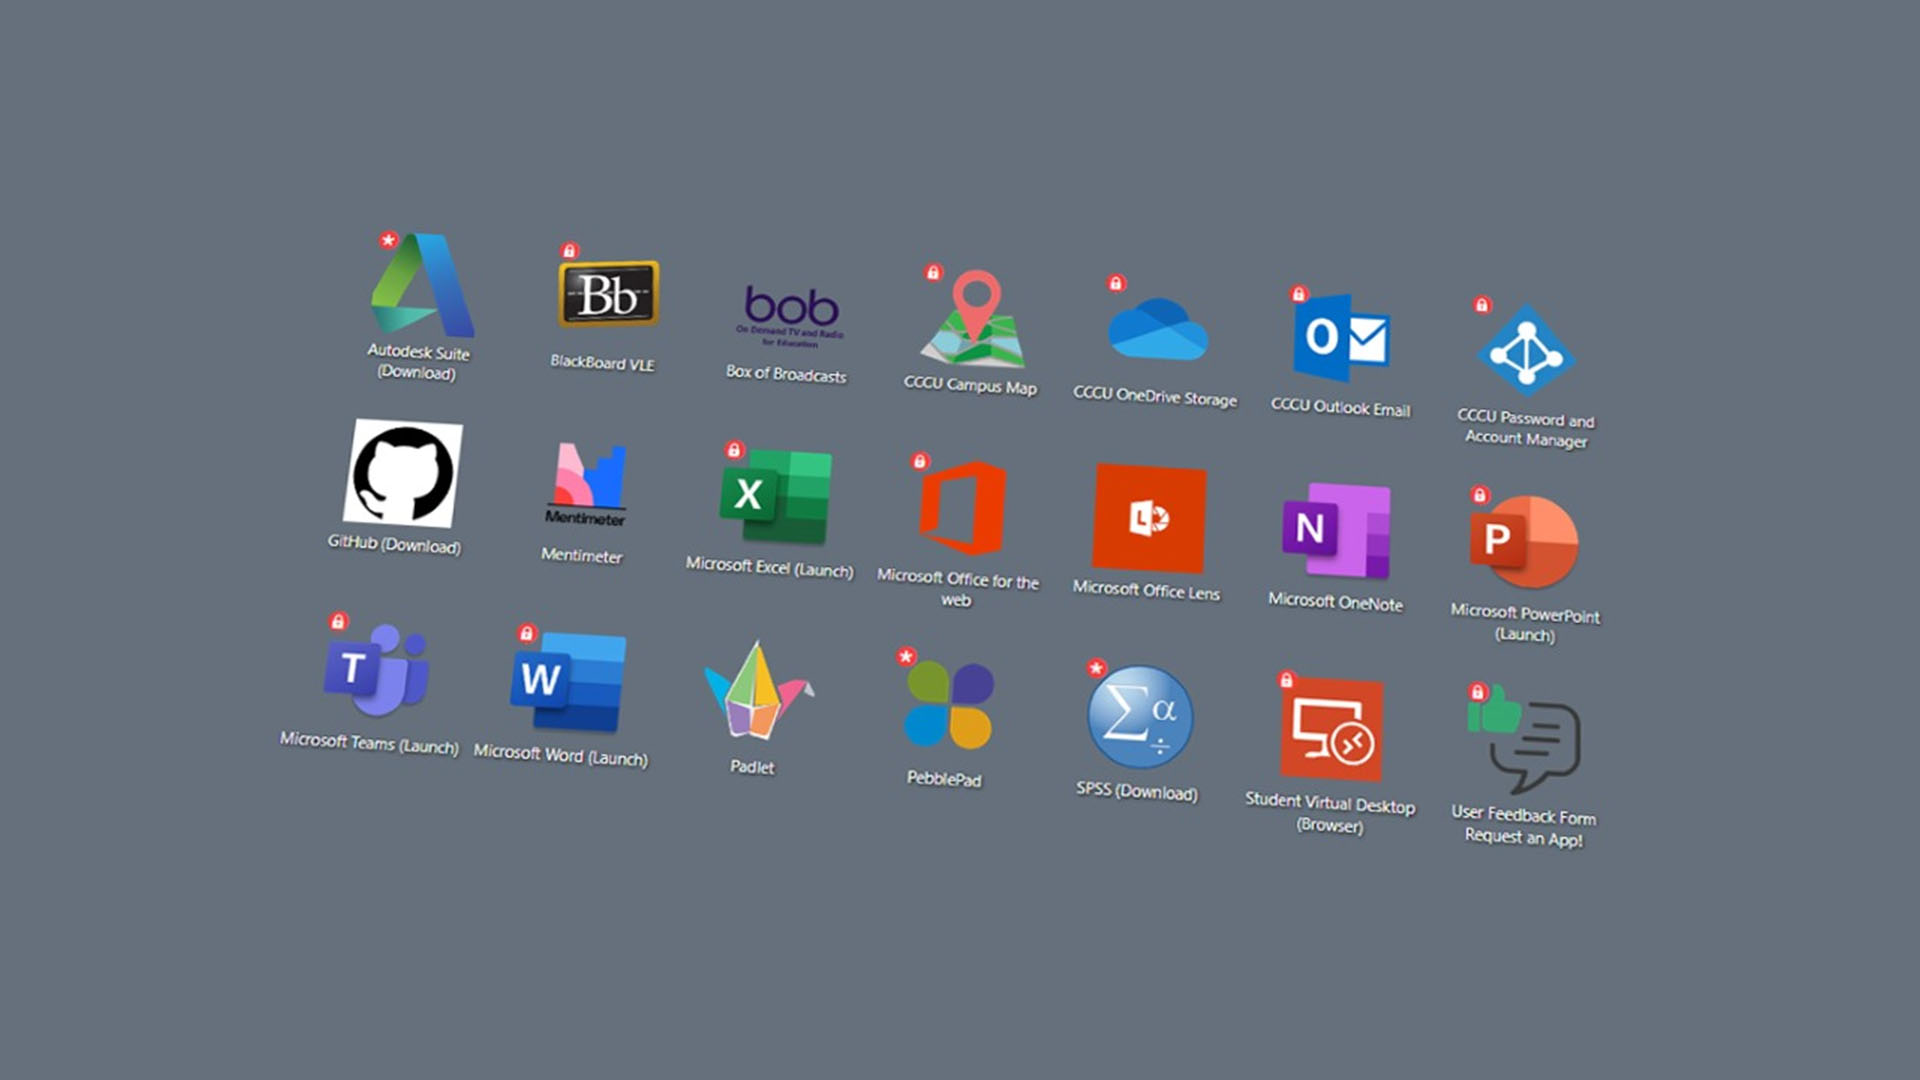The image size is (1920, 1080).
Task: Launch Microsoft Excel icon
Action: tap(775, 497)
